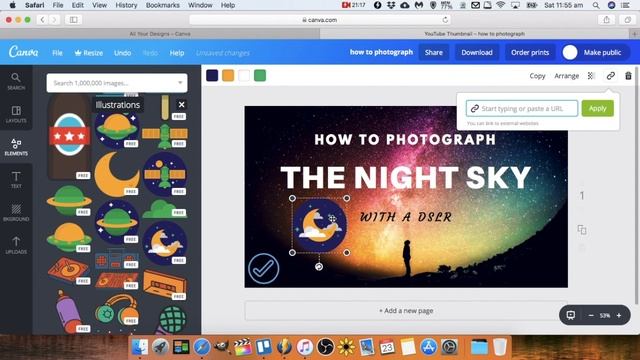Click the link icon in toolbar

tap(611, 76)
